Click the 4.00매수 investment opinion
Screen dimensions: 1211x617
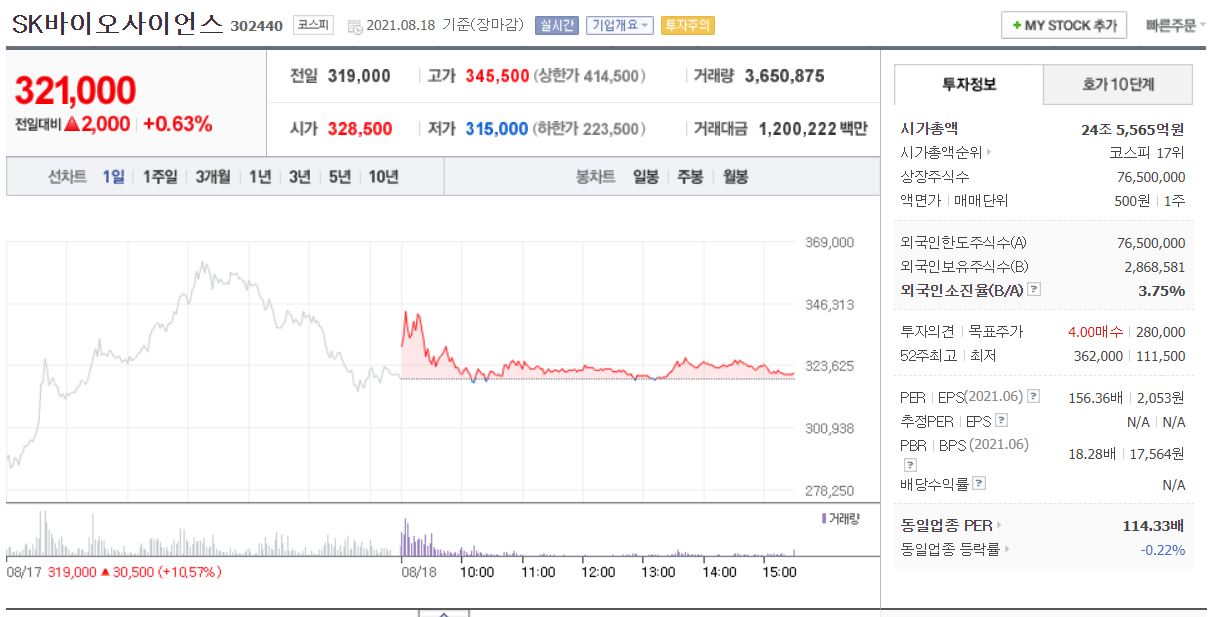point(1096,332)
